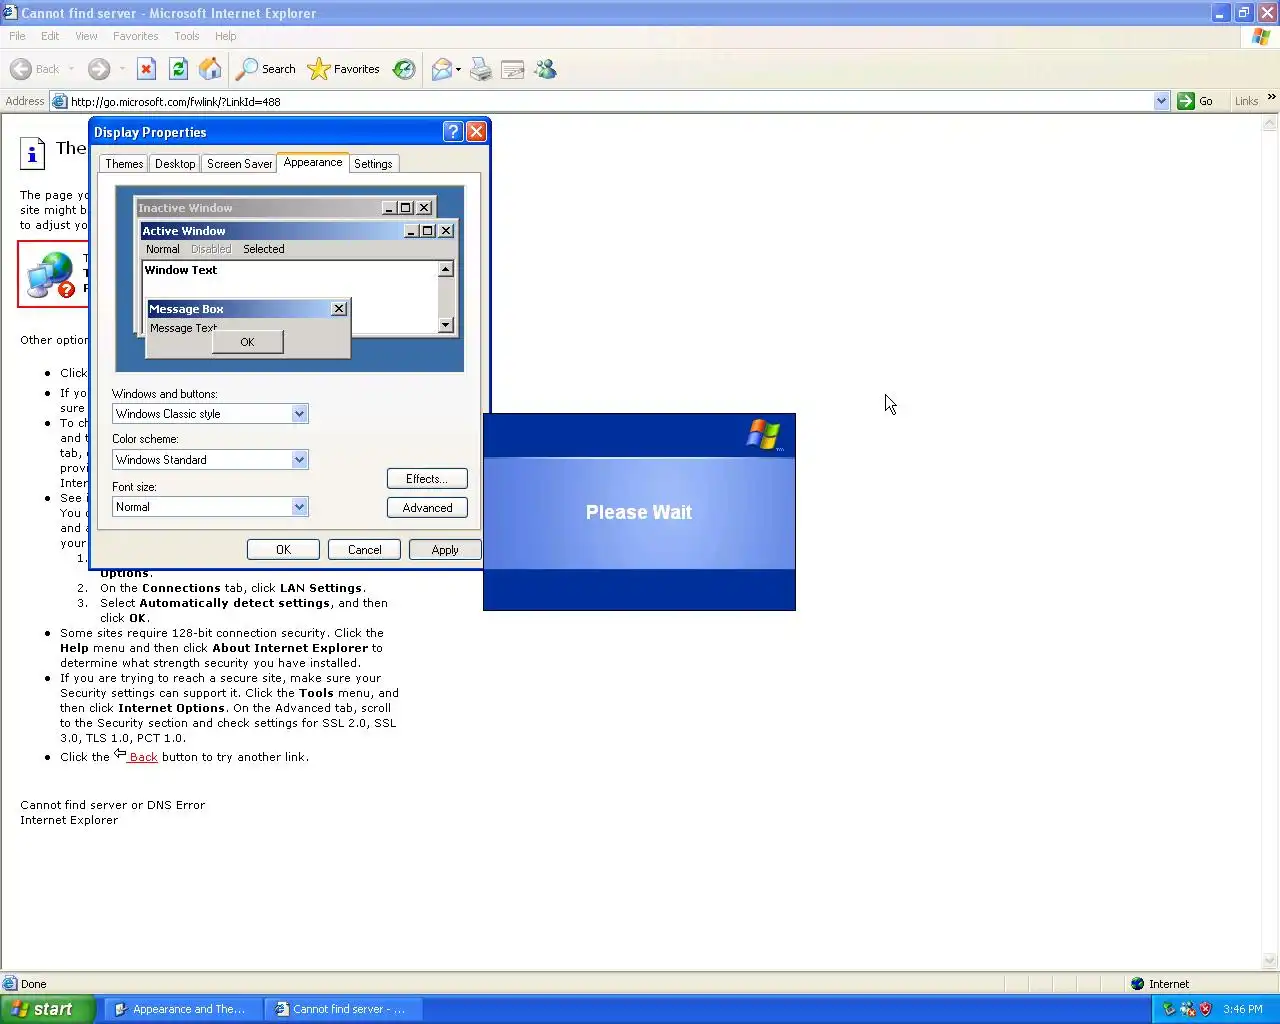Open the address bar dropdown arrow
1280x1024 pixels.
(1161, 101)
